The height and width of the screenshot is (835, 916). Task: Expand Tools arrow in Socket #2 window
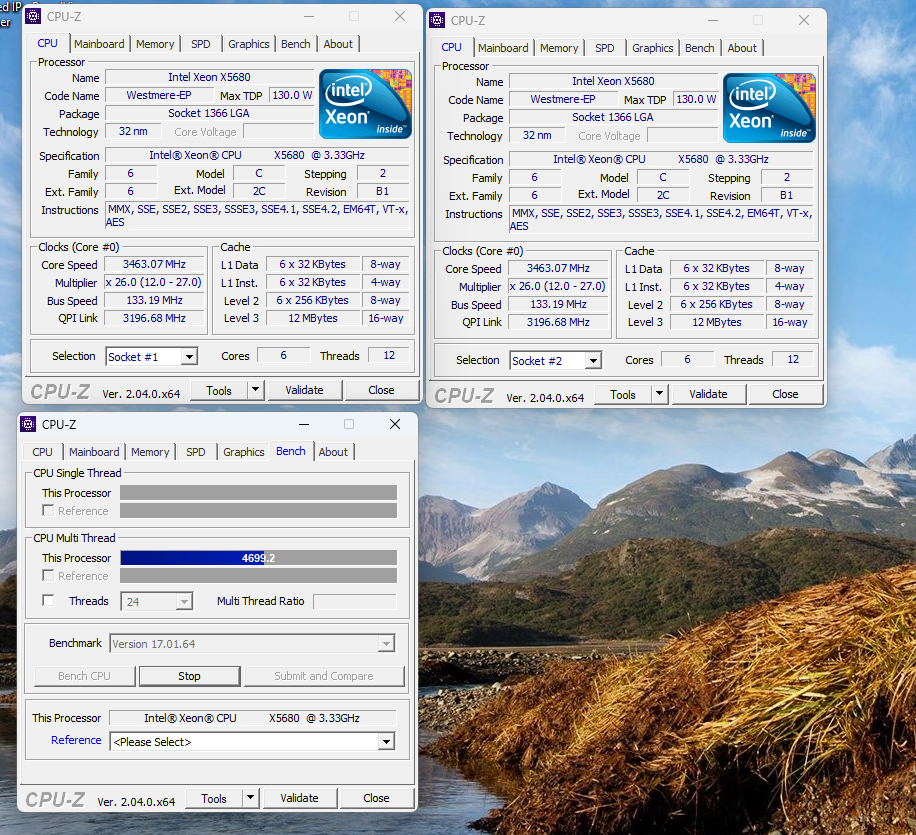coord(660,394)
